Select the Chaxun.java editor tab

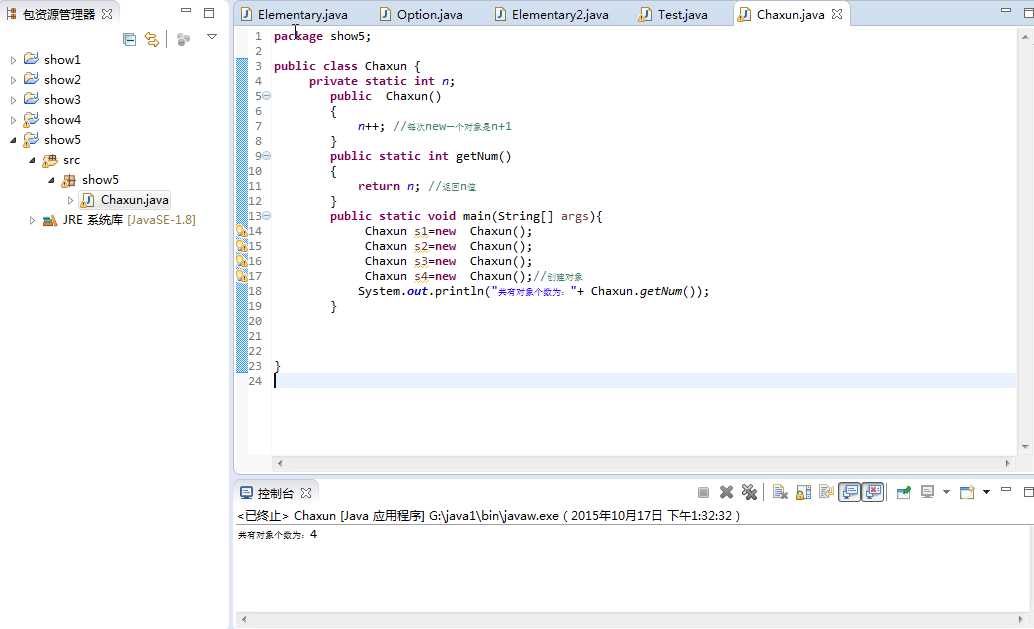(x=790, y=15)
